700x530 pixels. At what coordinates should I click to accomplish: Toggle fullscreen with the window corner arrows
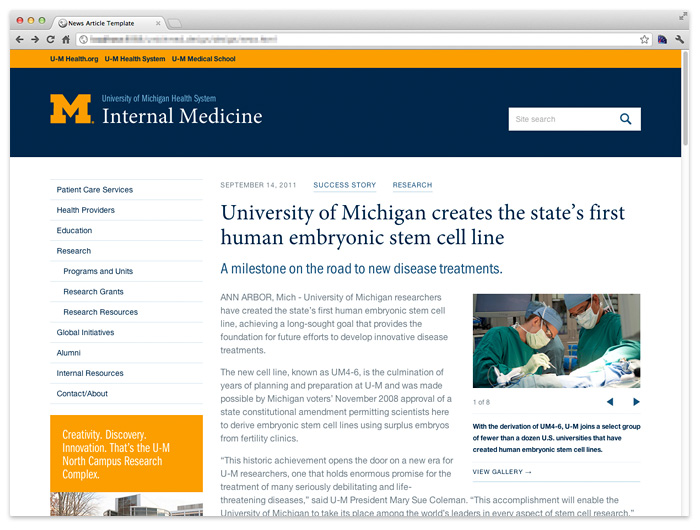point(683,17)
